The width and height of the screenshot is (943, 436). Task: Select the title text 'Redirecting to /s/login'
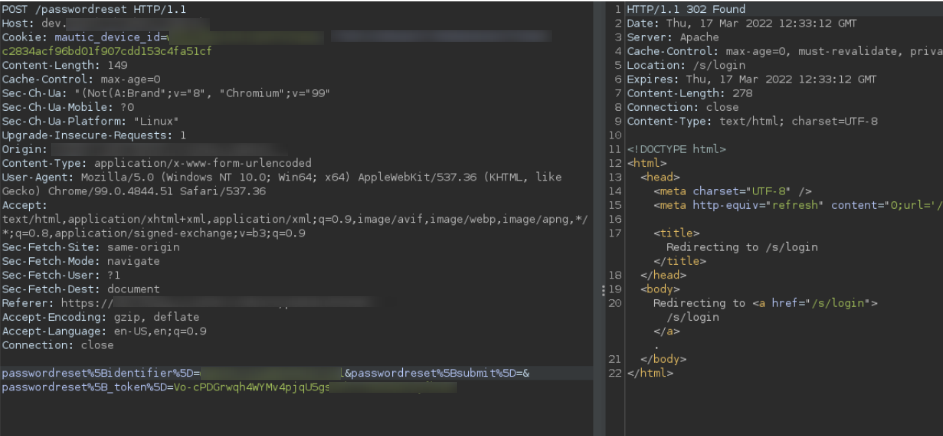[742, 247]
